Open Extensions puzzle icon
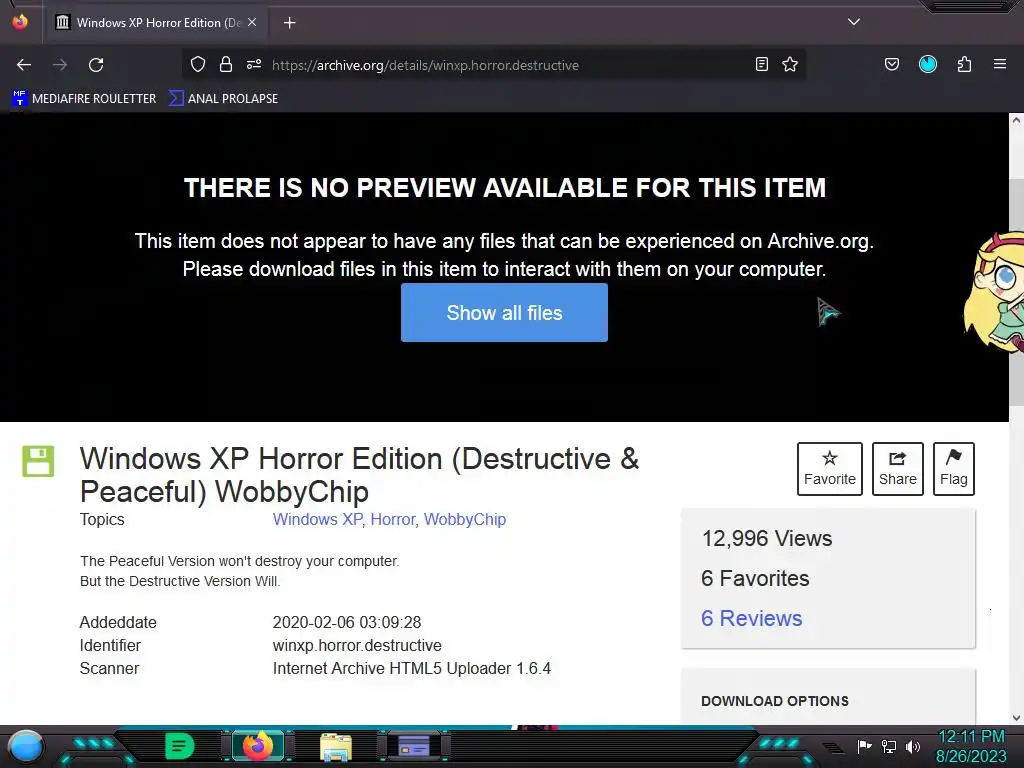 965,64
